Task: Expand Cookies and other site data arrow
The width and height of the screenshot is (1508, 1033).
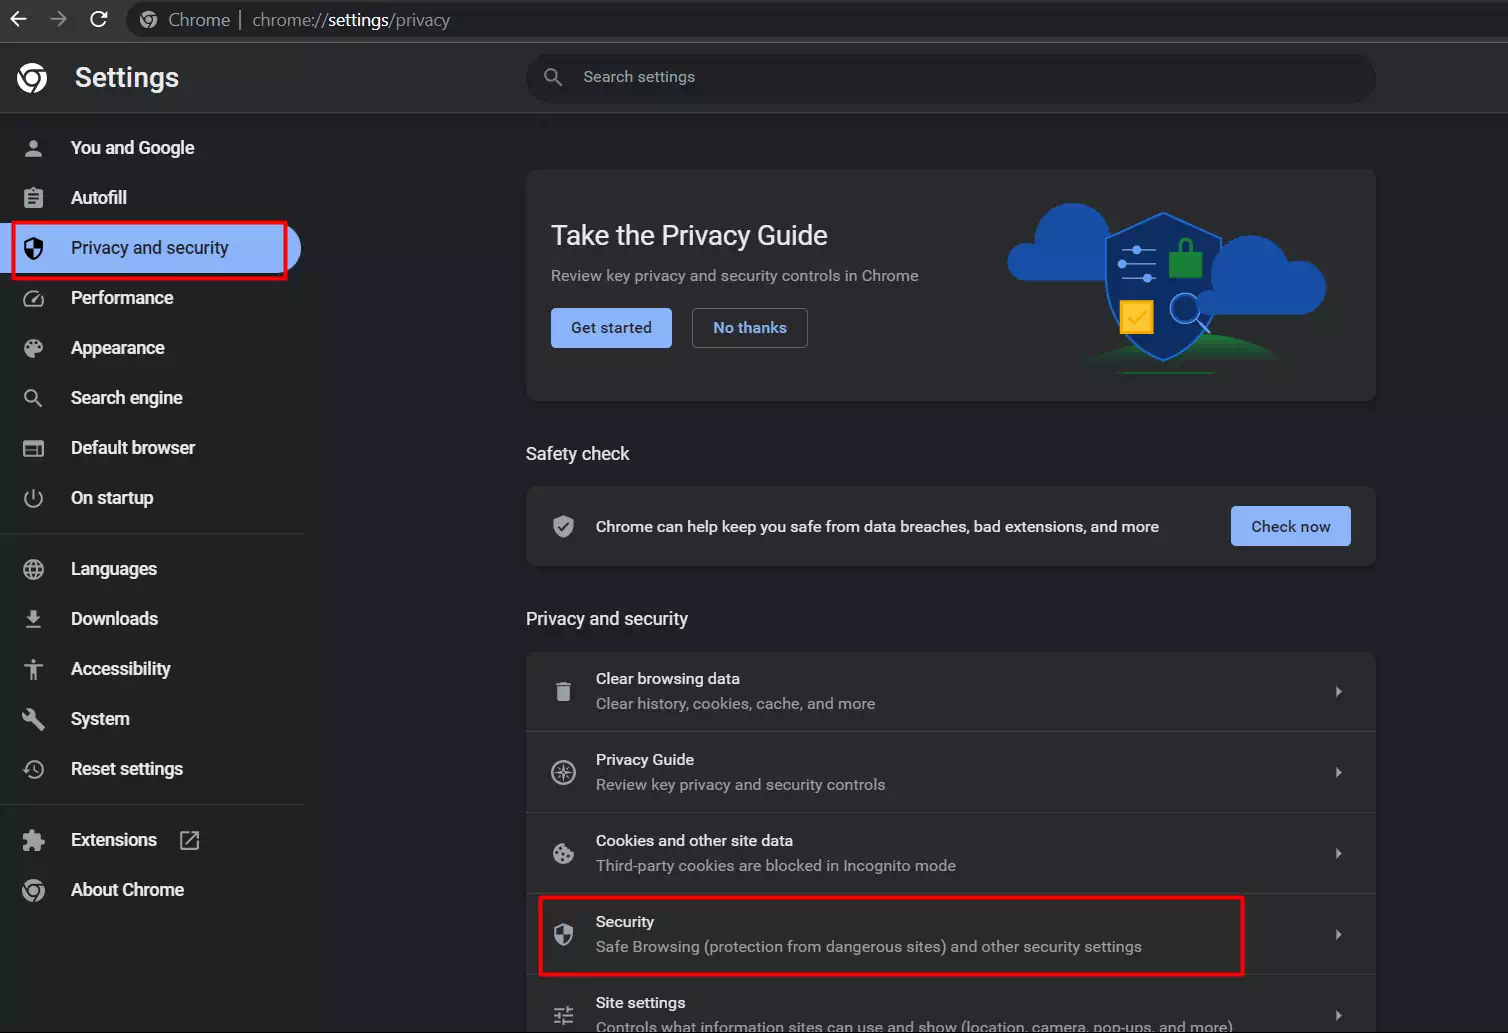Action: tap(1338, 853)
